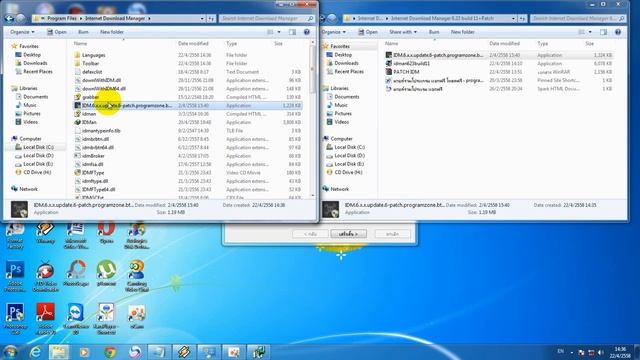
Task: Select IDM.6.x.x.update patch in right window
Action: (x=438, y=55)
